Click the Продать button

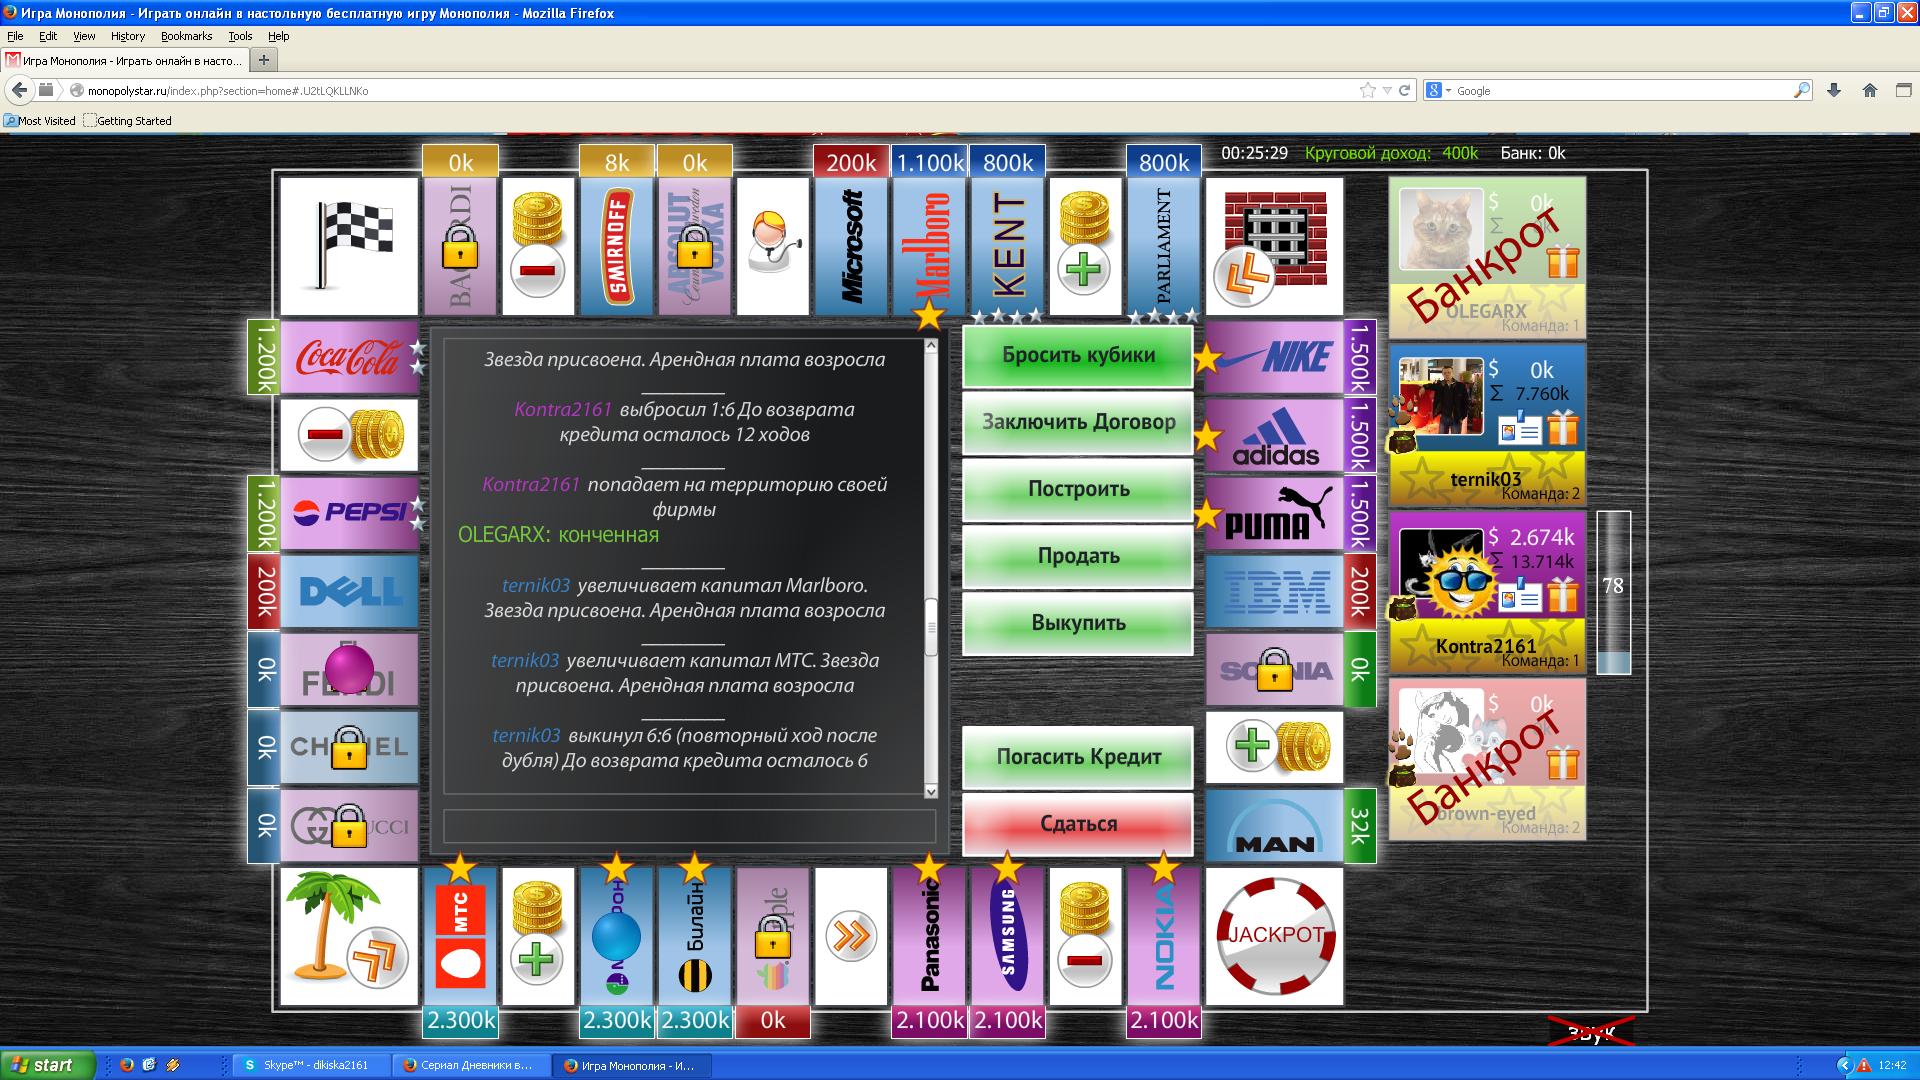coord(1078,557)
